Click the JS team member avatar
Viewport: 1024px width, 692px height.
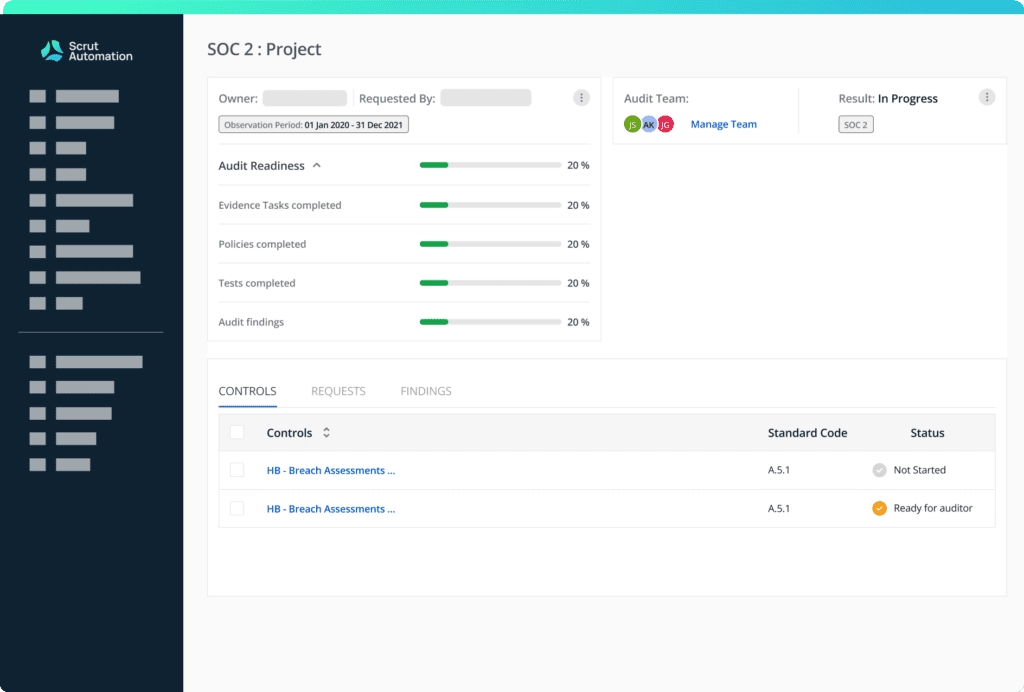632,123
